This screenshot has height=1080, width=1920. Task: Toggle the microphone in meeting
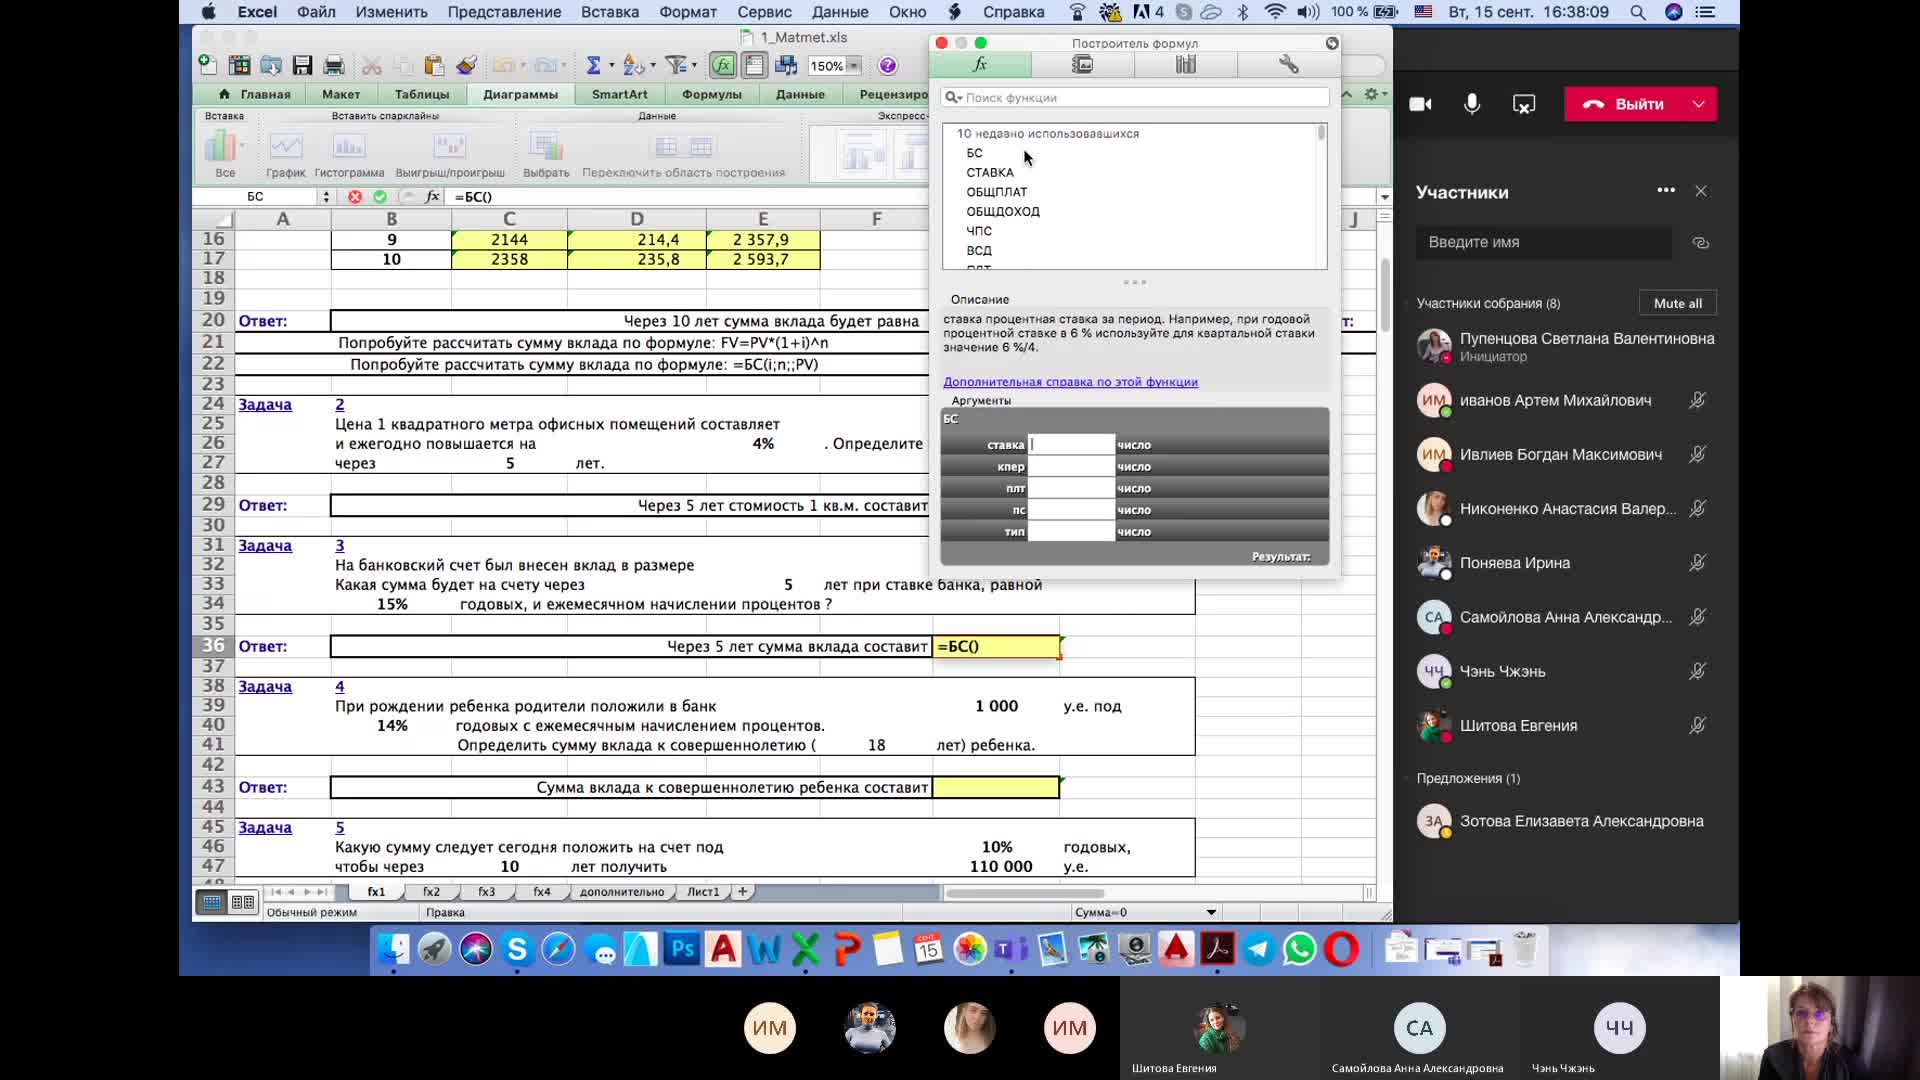pos(1472,104)
